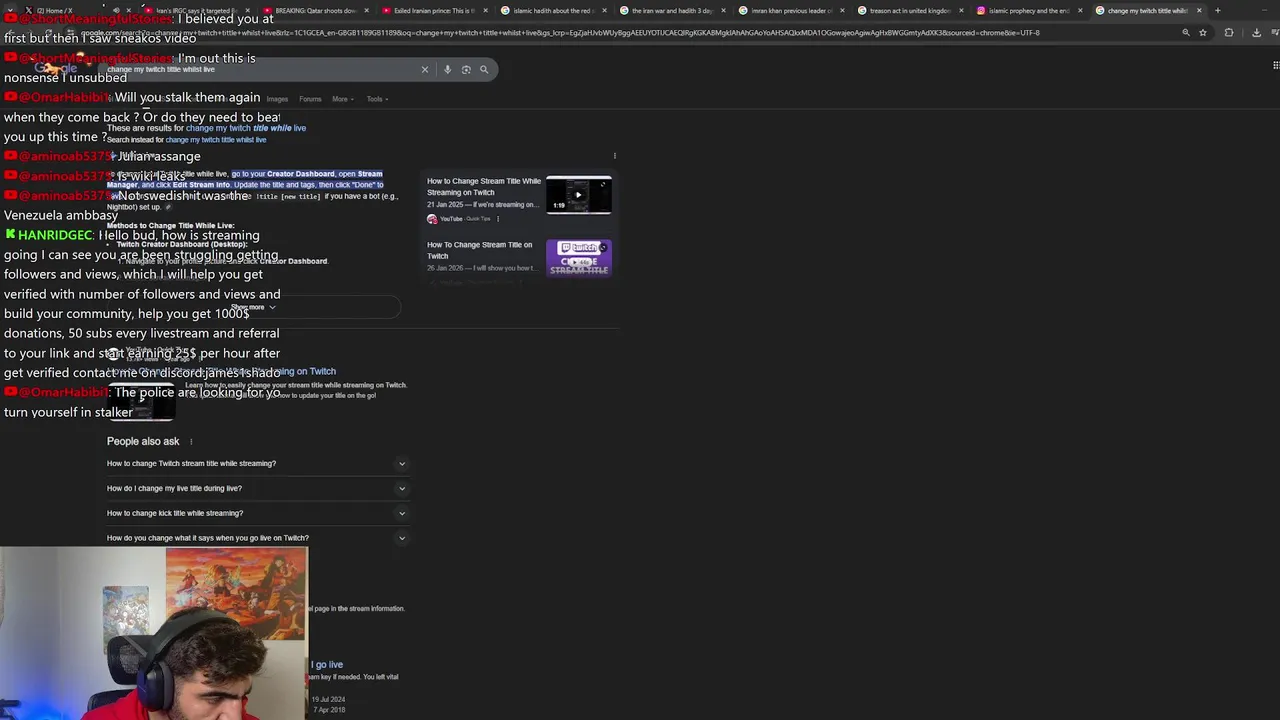
Task: Open the Google apps grid icon
Action: pyautogui.click(x=1276, y=66)
